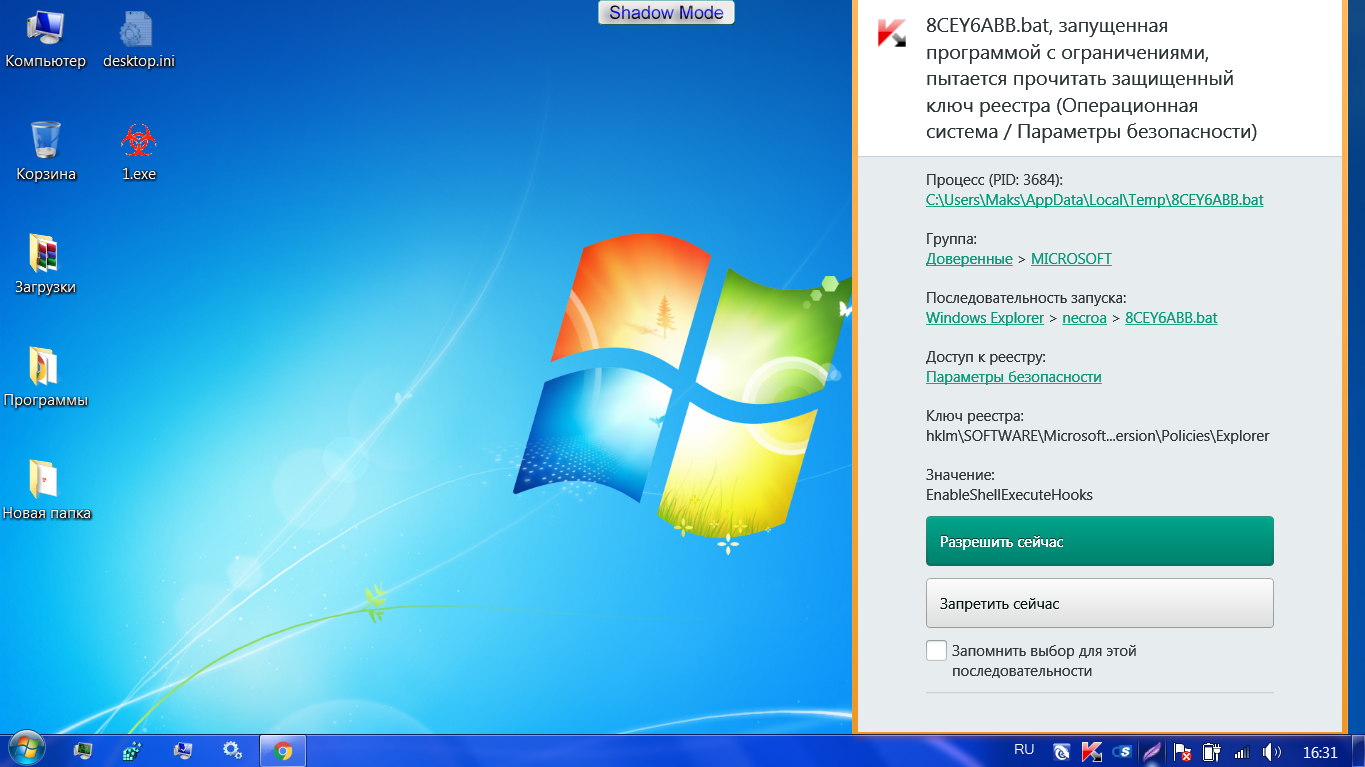Open the Компьютер desktop icon
The image size is (1365, 767).
(x=46, y=30)
